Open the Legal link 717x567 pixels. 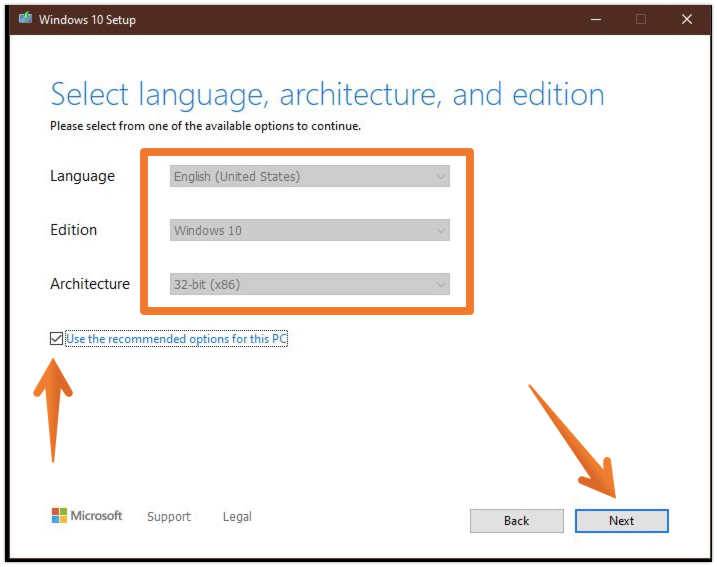(x=237, y=517)
